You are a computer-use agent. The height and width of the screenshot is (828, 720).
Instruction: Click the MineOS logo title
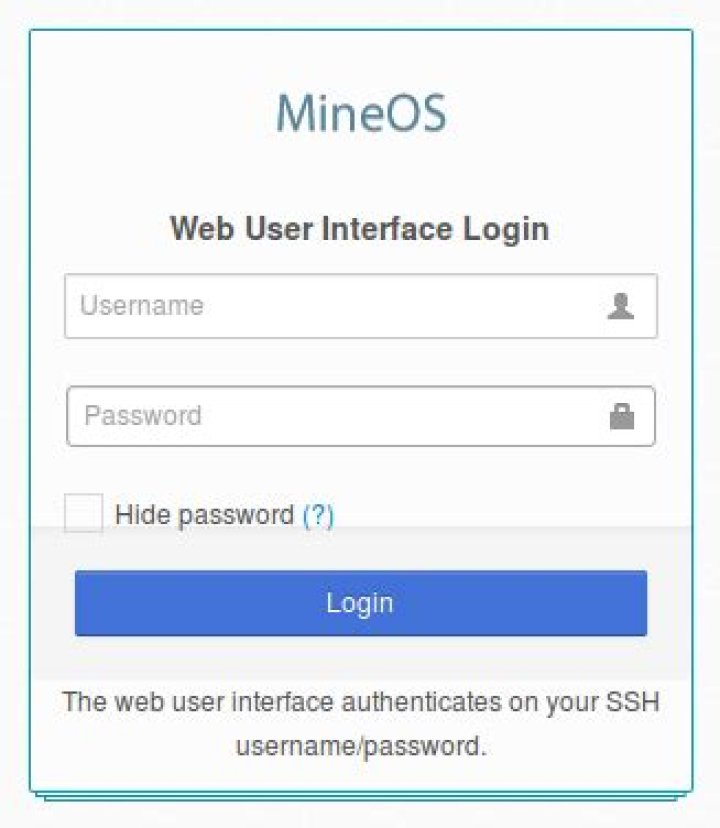361,113
